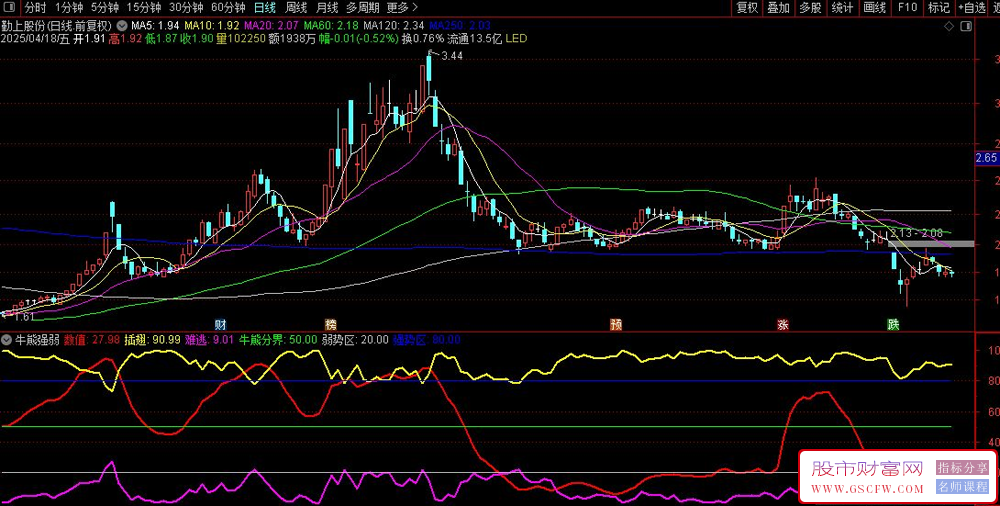This screenshot has width=1000, height=506.
Task: Switch to 月线 monthly chart
Action: [328, 8]
